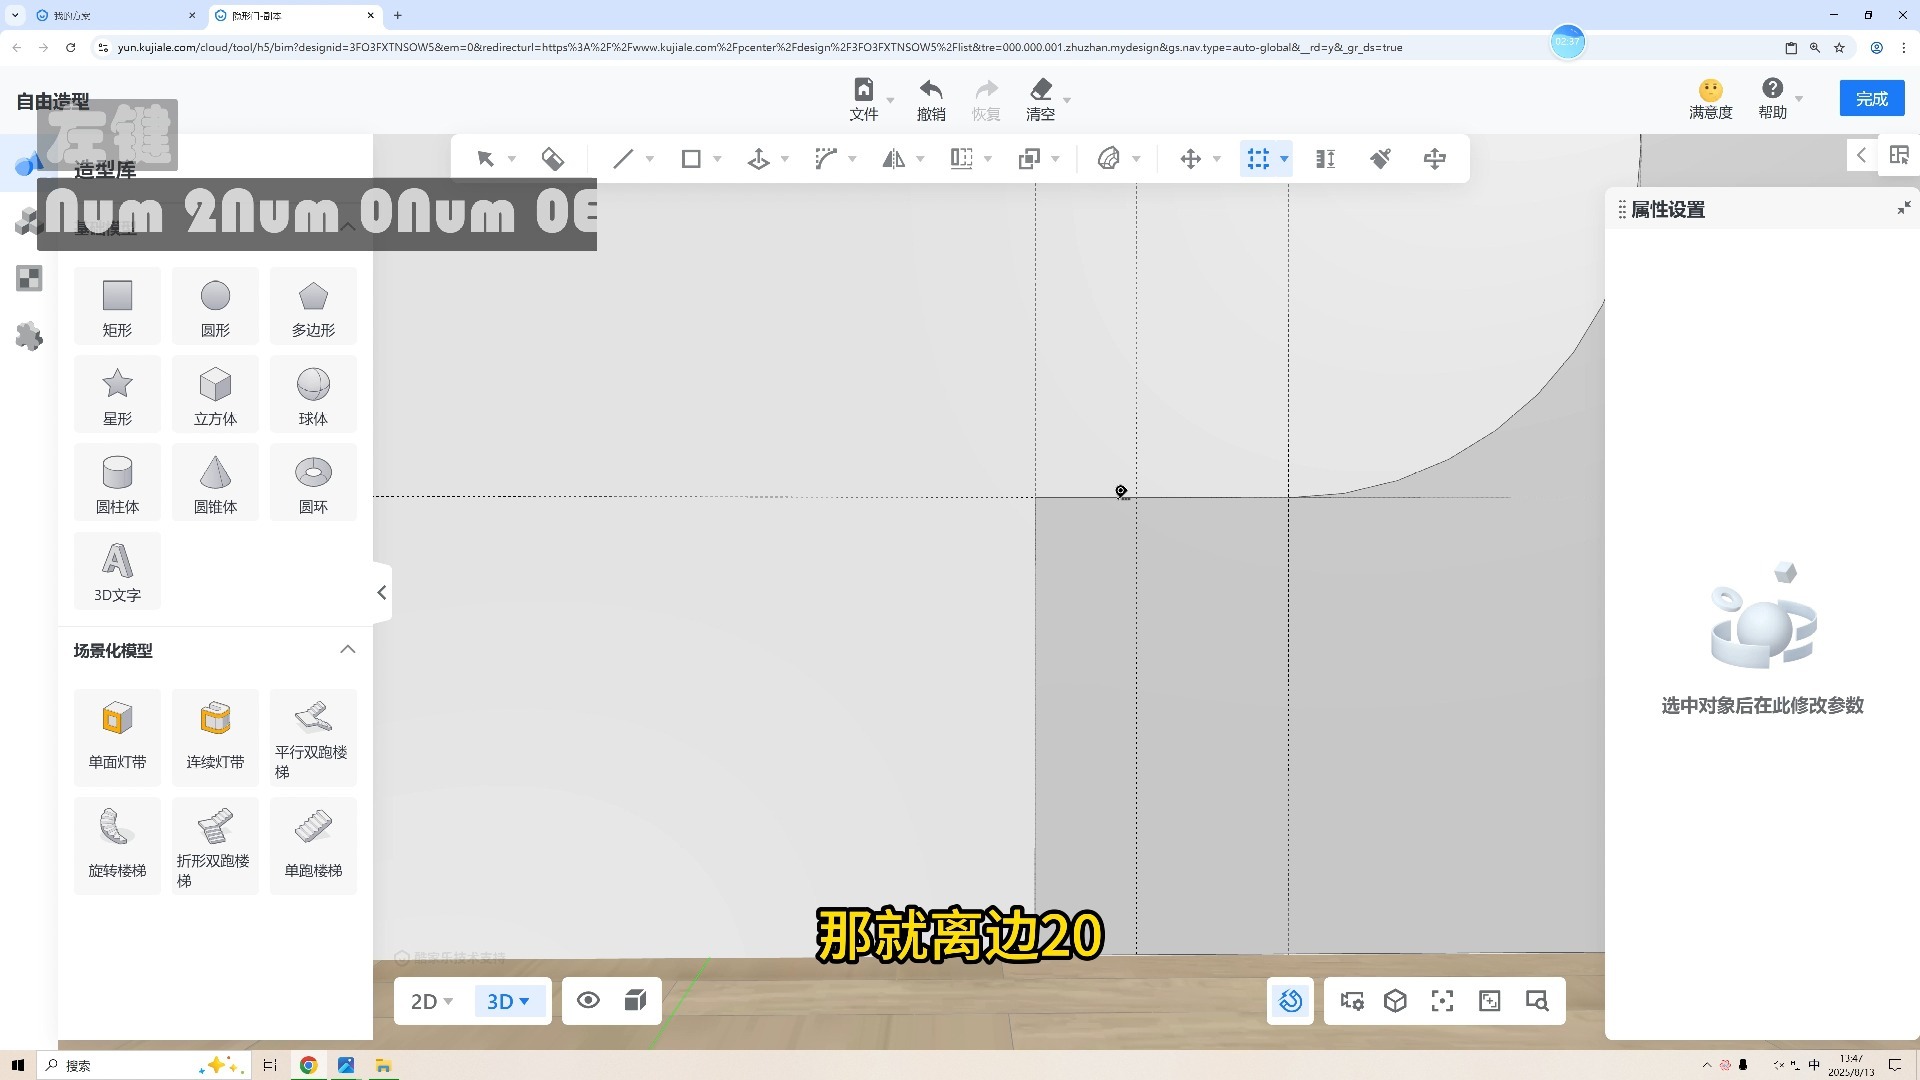
Task: Insert the 多边形 shape
Action: (313, 307)
